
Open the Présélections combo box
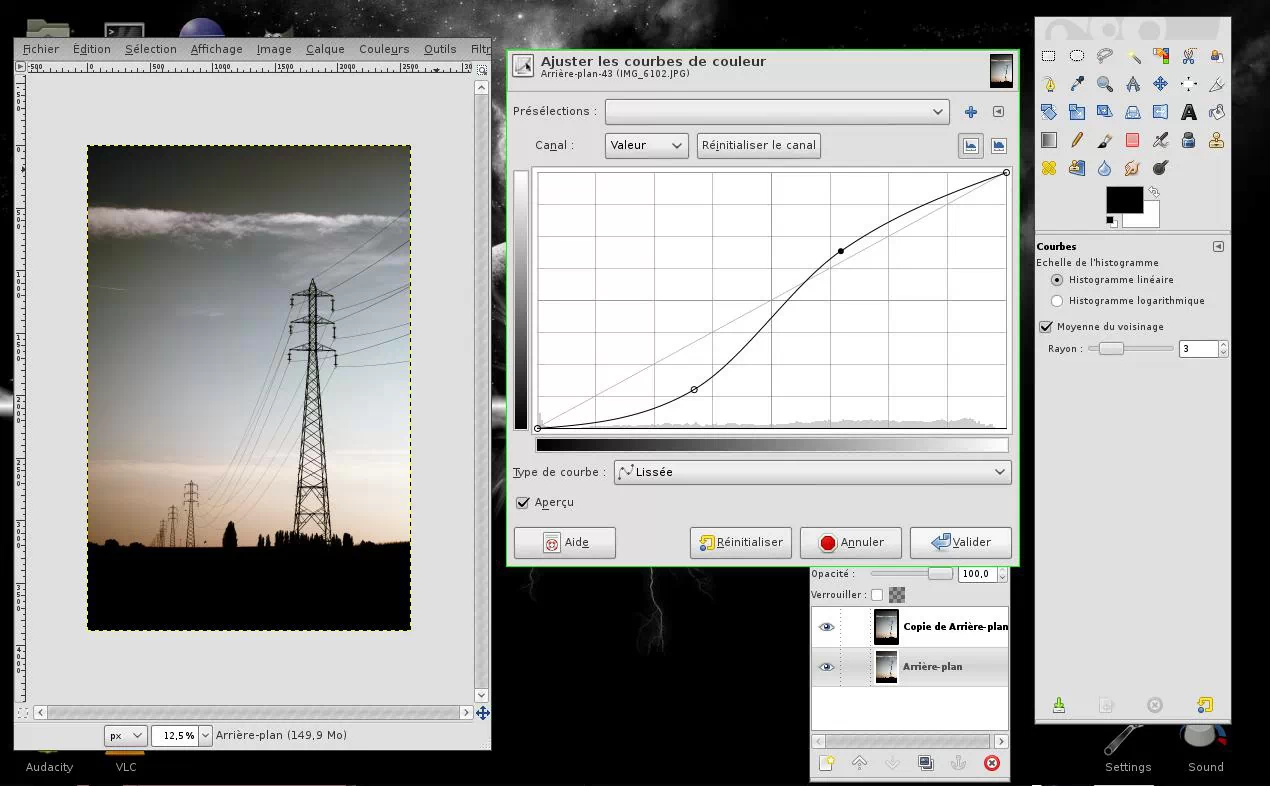776,112
